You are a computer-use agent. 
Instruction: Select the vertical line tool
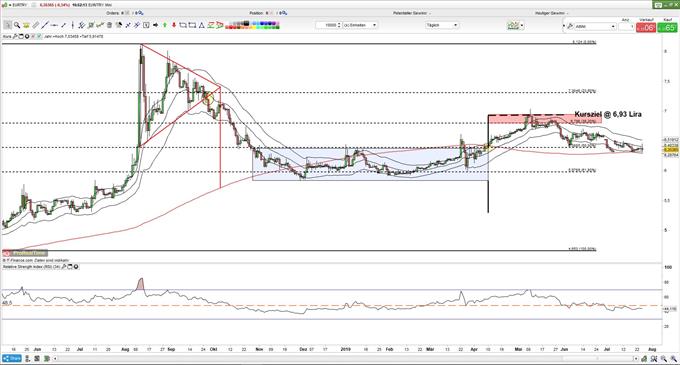(x=73, y=25)
